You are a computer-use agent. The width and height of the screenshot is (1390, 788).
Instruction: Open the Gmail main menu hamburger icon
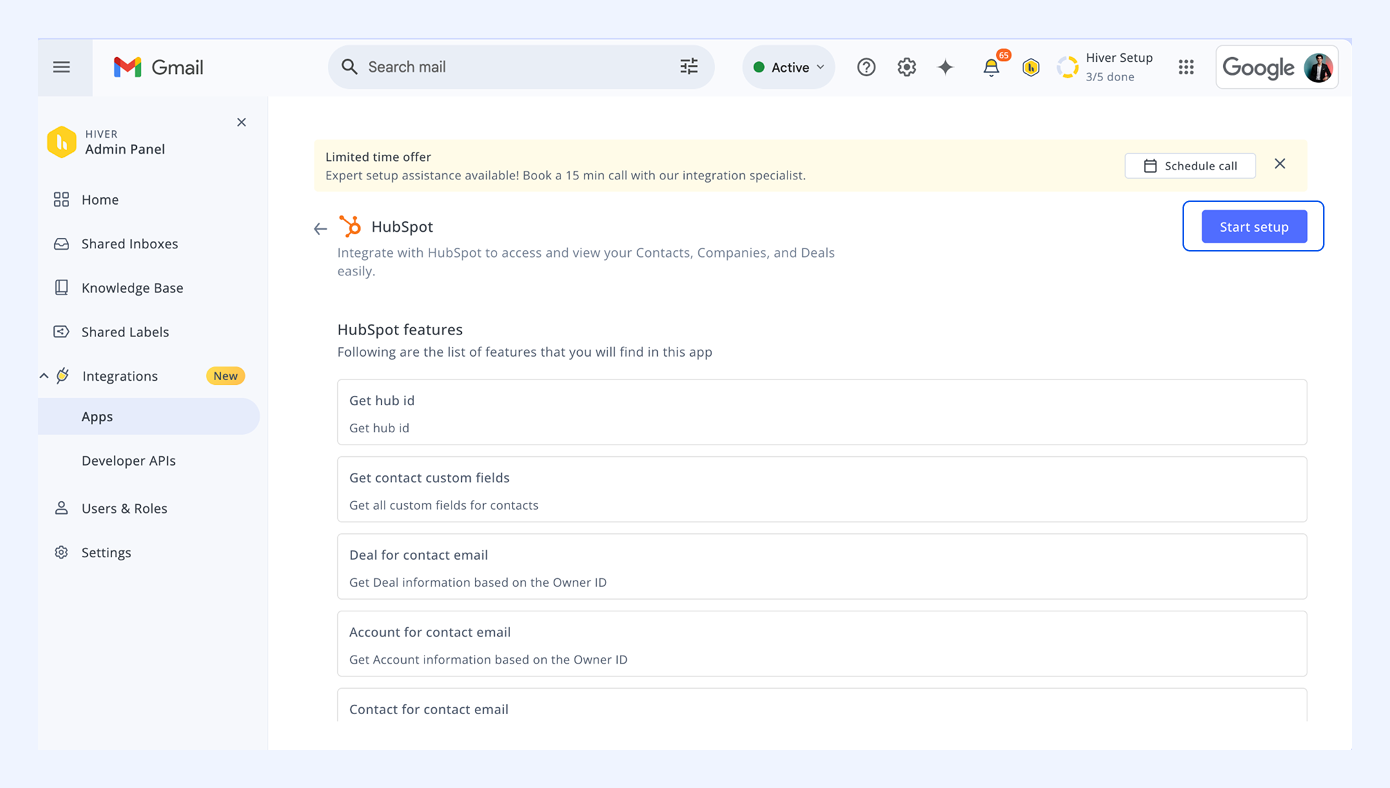pyautogui.click(x=62, y=67)
